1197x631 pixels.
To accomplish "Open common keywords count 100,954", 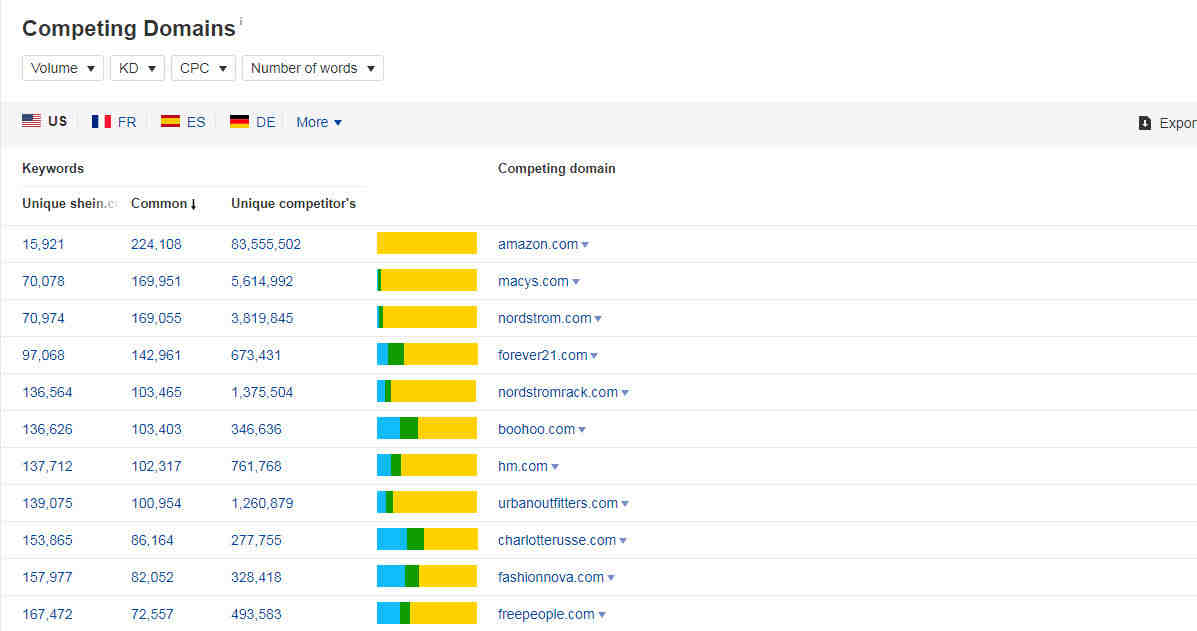I will pos(156,504).
